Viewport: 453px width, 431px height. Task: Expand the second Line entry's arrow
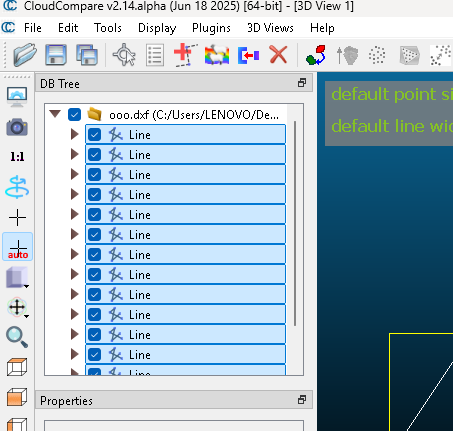click(x=75, y=155)
